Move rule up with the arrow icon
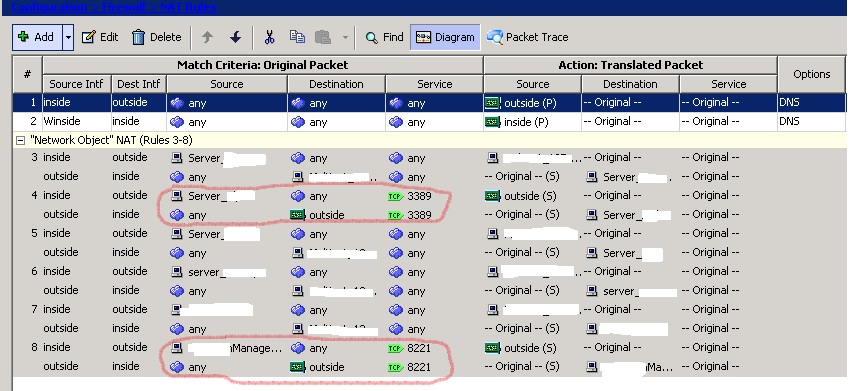 [207, 37]
